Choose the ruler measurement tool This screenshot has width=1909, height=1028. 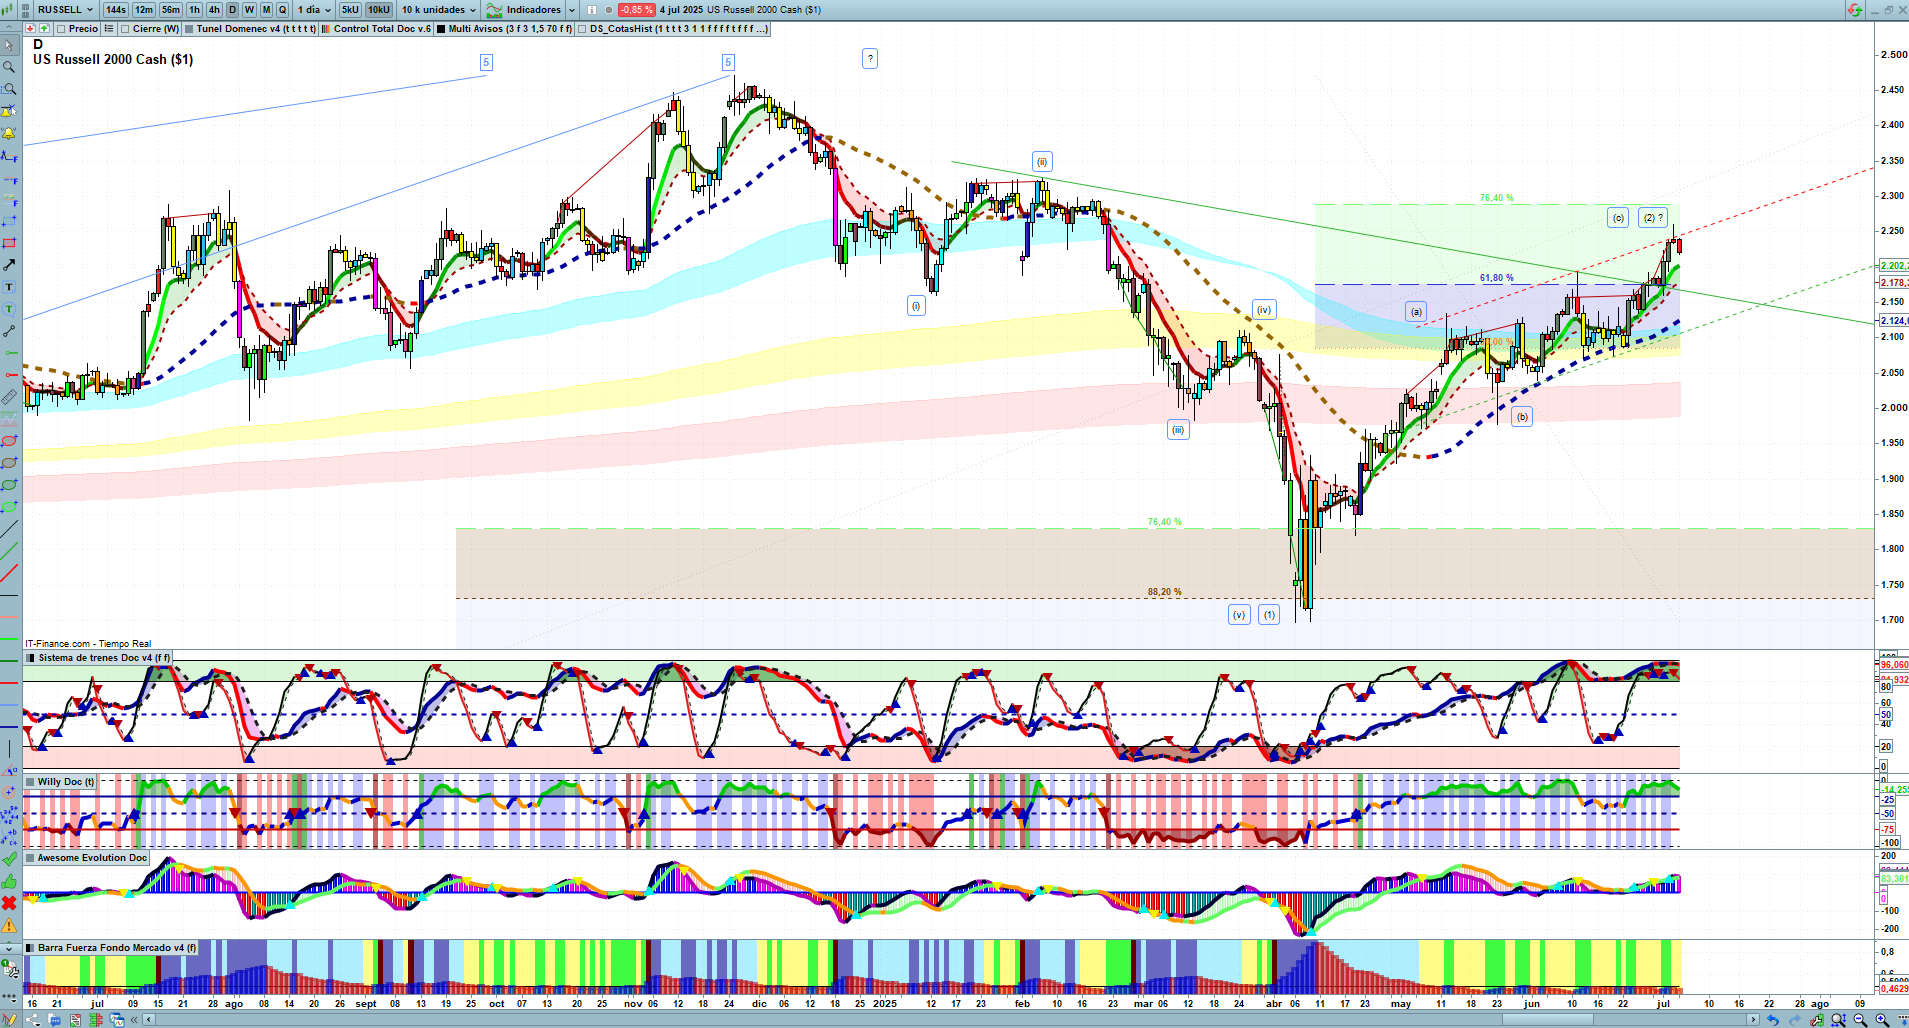pyautogui.click(x=9, y=397)
